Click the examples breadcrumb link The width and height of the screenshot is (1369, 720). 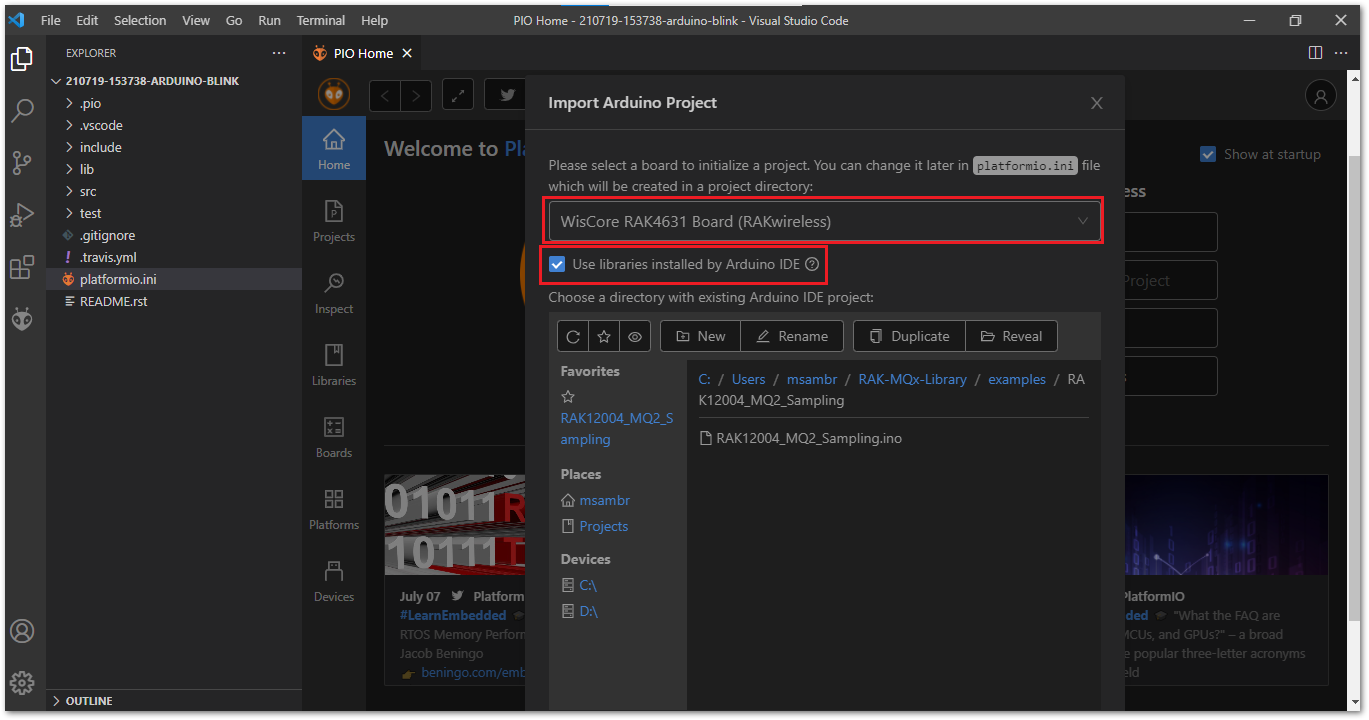tap(1017, 379)
